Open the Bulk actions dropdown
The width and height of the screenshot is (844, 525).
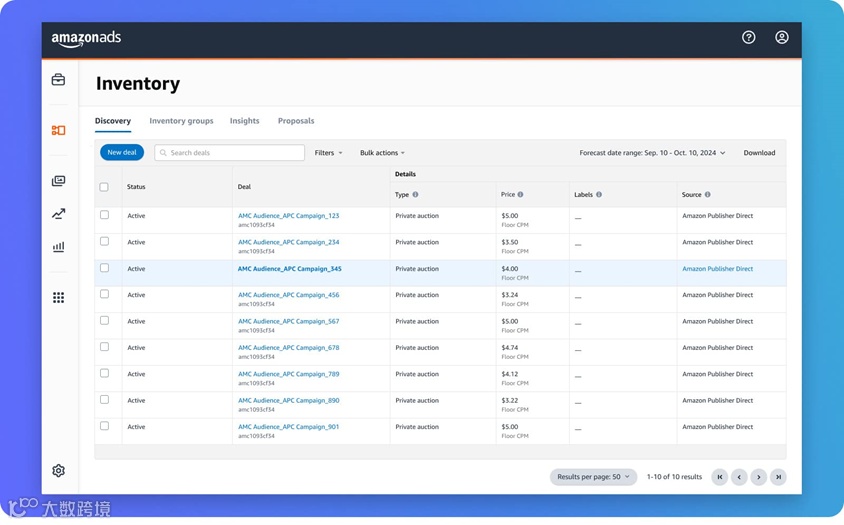(x=382, y=153)
